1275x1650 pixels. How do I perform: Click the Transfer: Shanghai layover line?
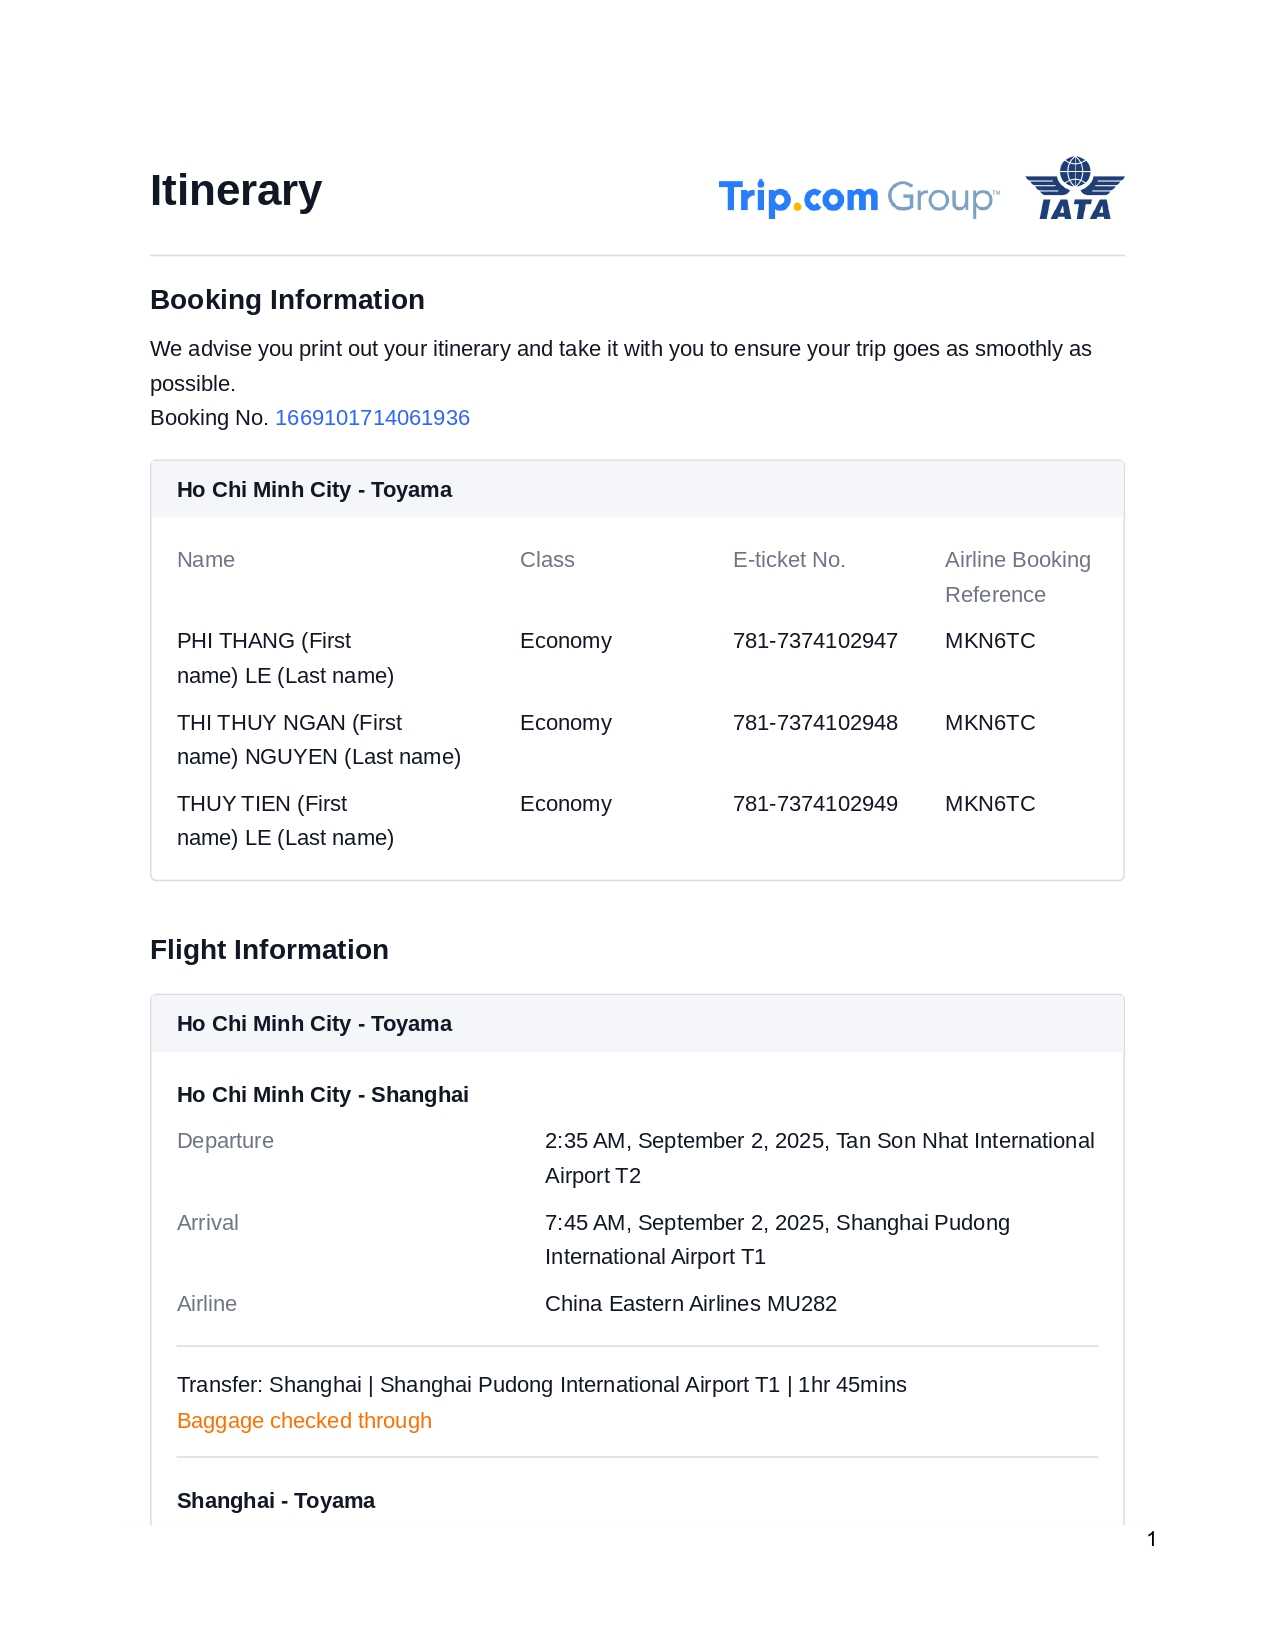click(x=541, y=1385)
